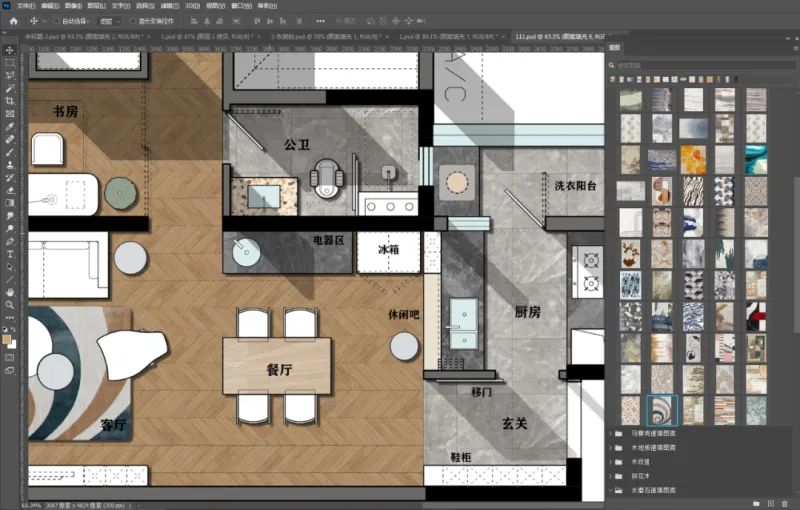Select the Zoom tool
Viewport: 800px width, 510px height.
(x=9, y=304)
